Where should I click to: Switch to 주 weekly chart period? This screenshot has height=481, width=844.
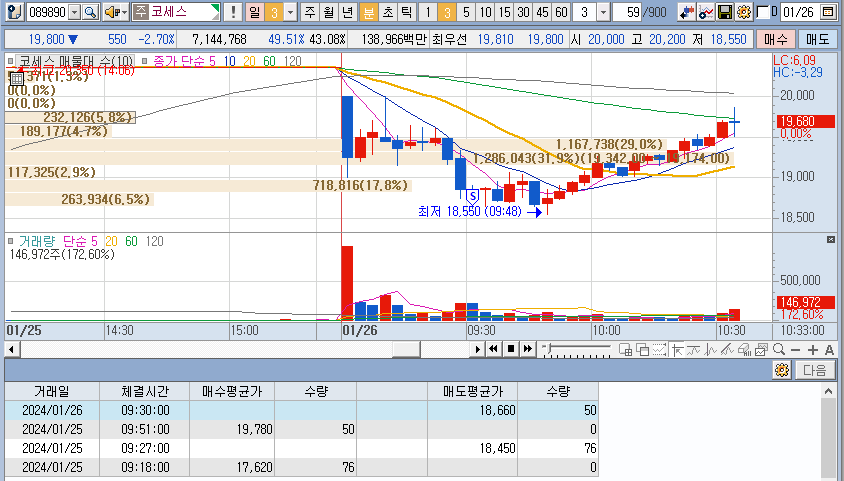tap(310, 12)
